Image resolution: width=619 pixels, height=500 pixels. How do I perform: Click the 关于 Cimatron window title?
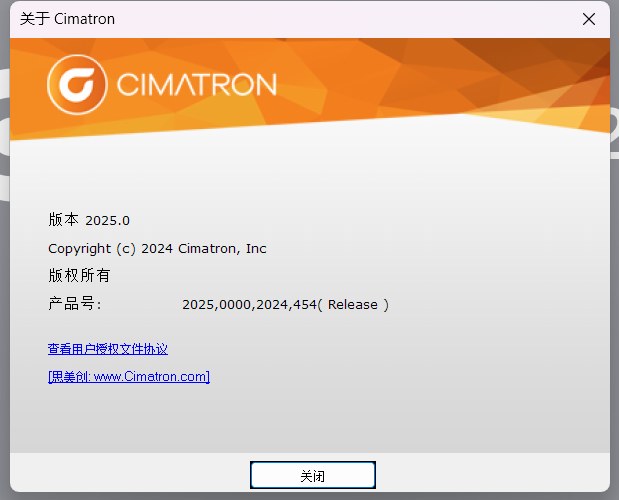(x=68, y=19)
